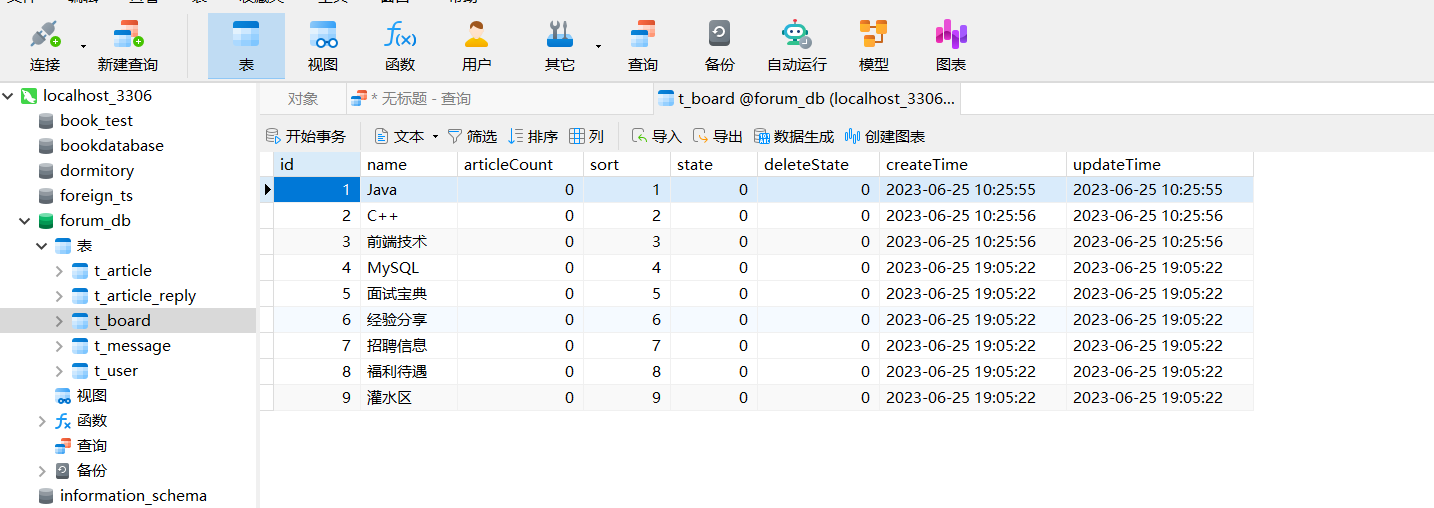This screenshot has height=508, width=1434.
Task: Switch to the t_board @forum_db tab
Action: point(806,99)
